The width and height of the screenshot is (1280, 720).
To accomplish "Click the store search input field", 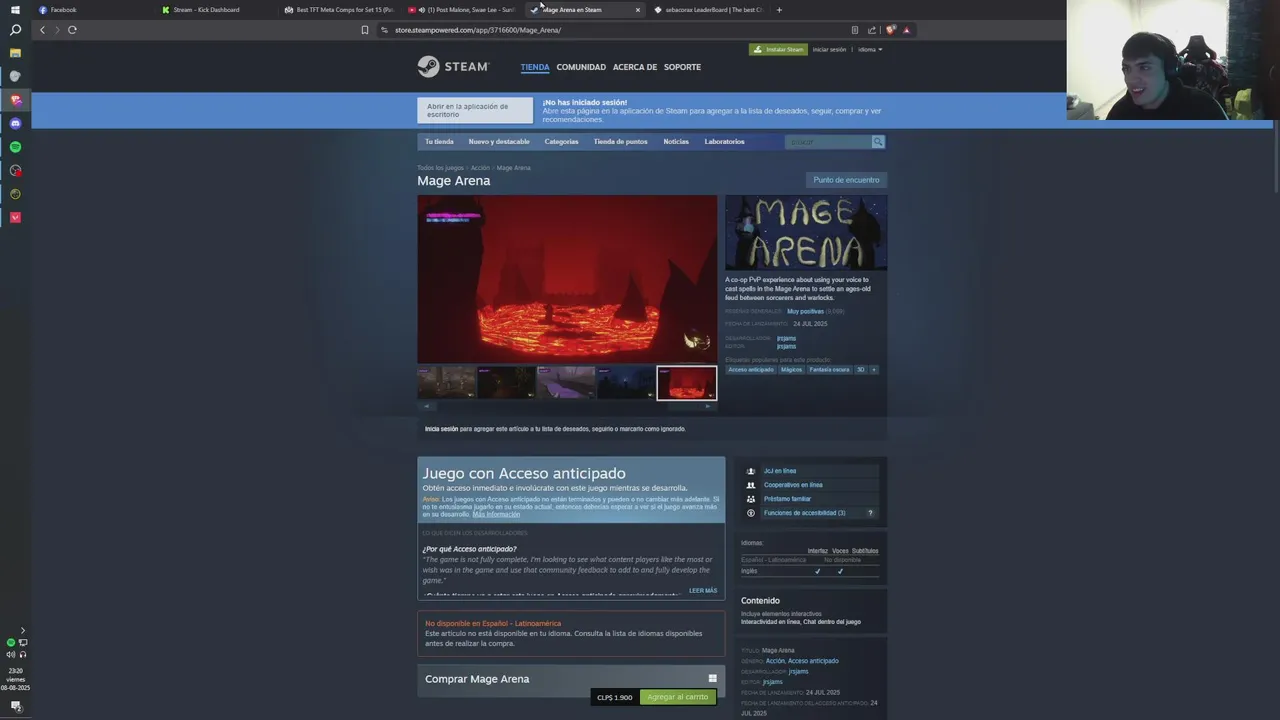I will 828,142.
